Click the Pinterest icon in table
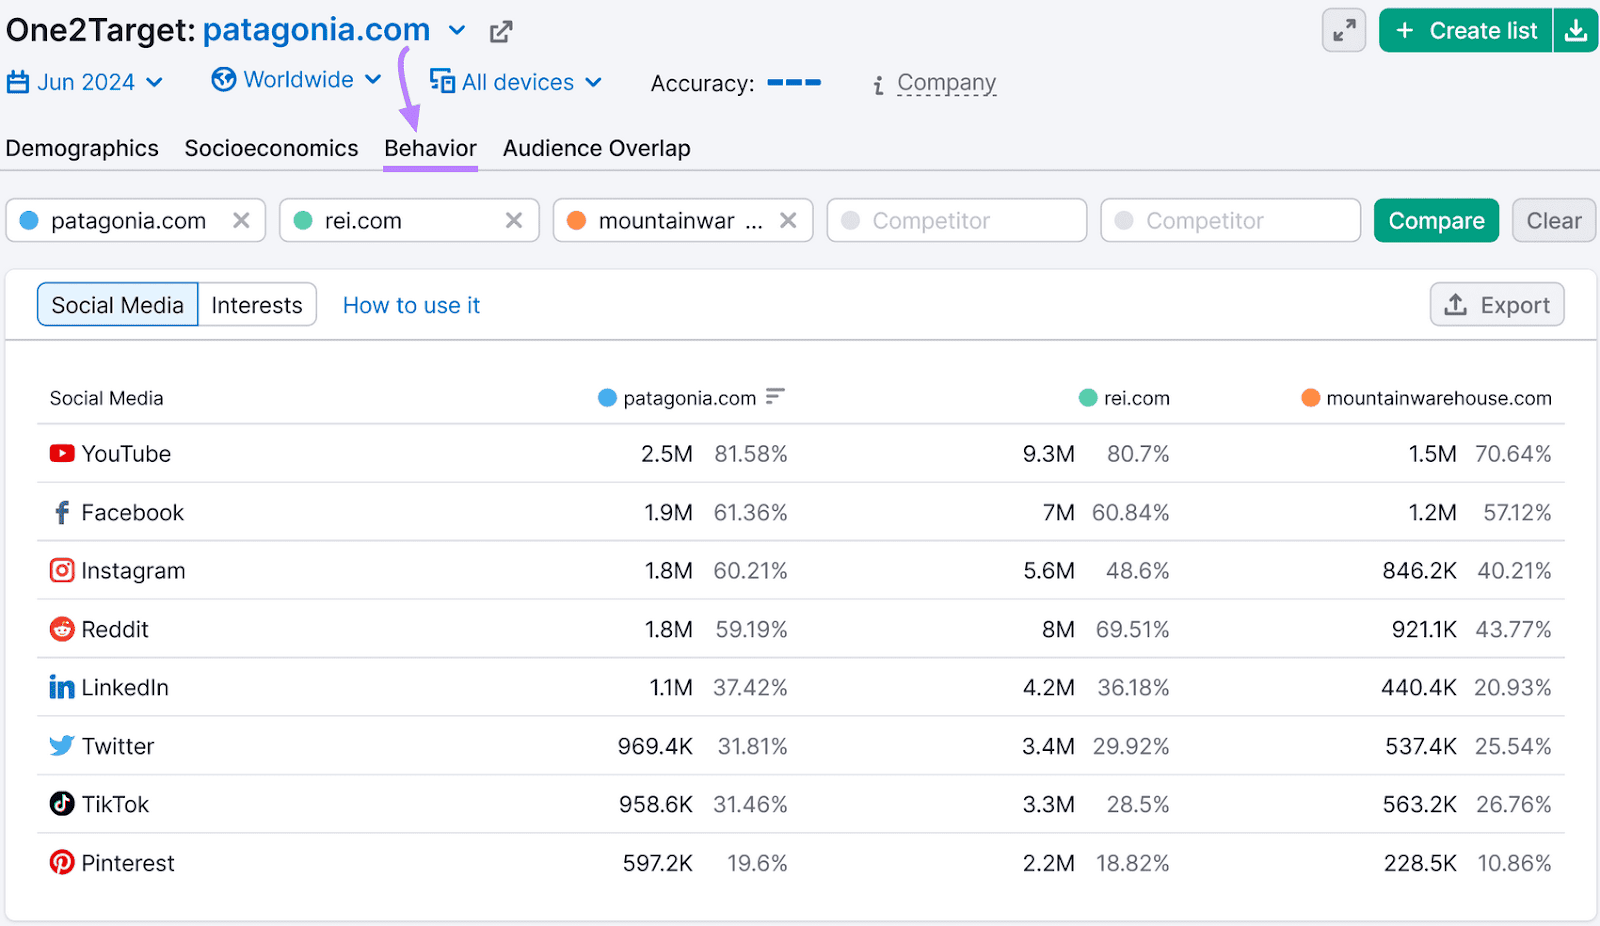The image size is (1600, 926). 62,862
